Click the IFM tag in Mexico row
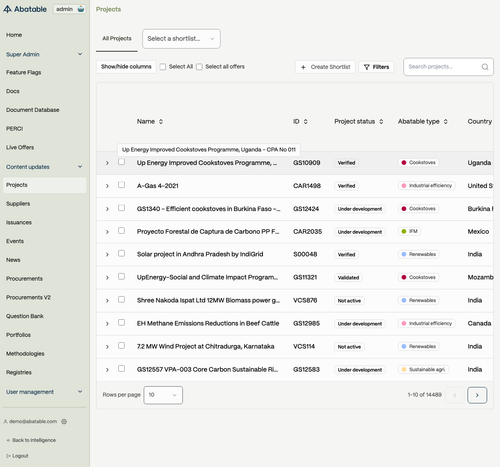 point(410,231)
